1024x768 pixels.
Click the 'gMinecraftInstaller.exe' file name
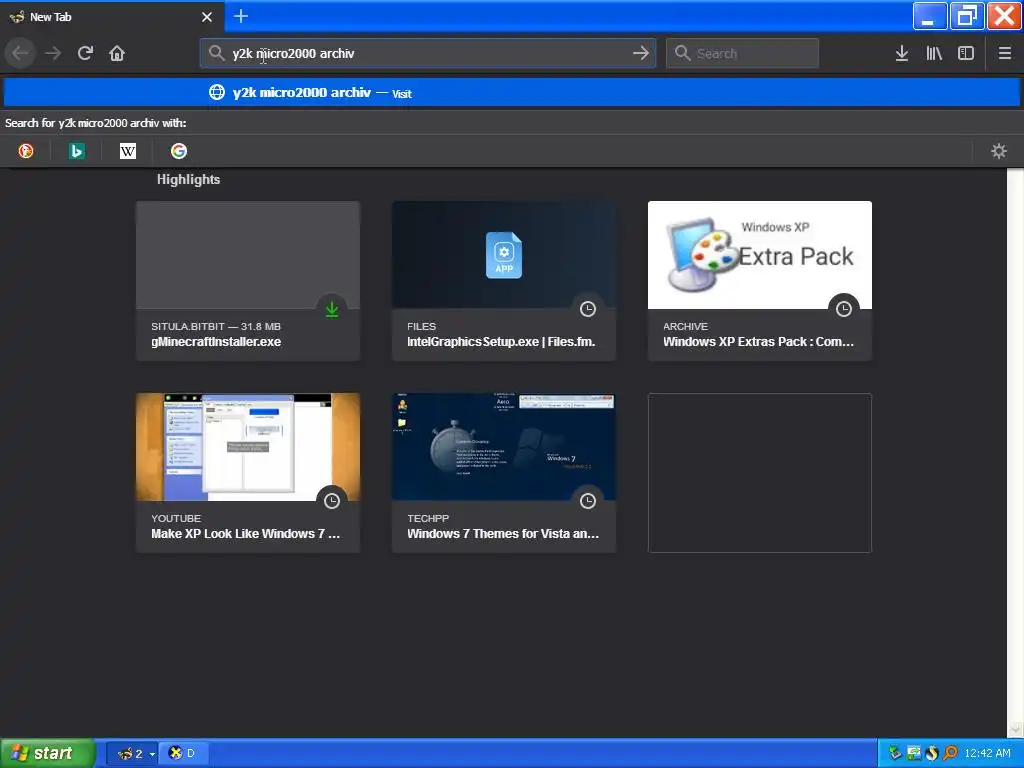pos(216,342)
